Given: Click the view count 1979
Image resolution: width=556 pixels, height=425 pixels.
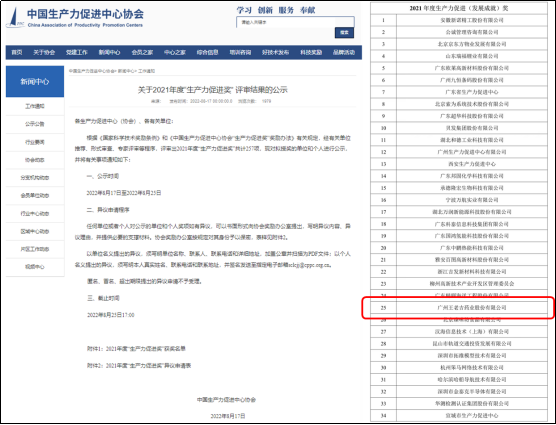Looking at the screenshot, I should click(x=266, y=101).
